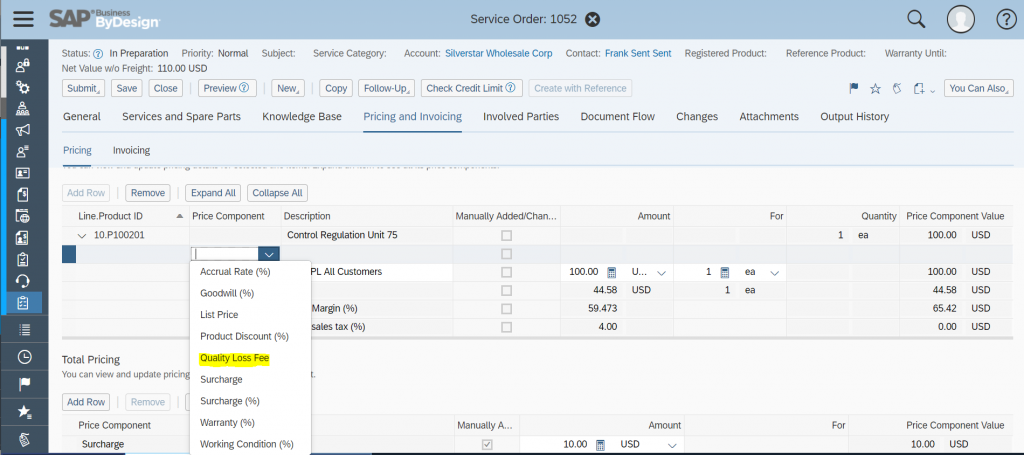Toggle Manually Added checkbox in sales tax row
The height and width of the screenshot is (455, 1024).
[506, 327]
